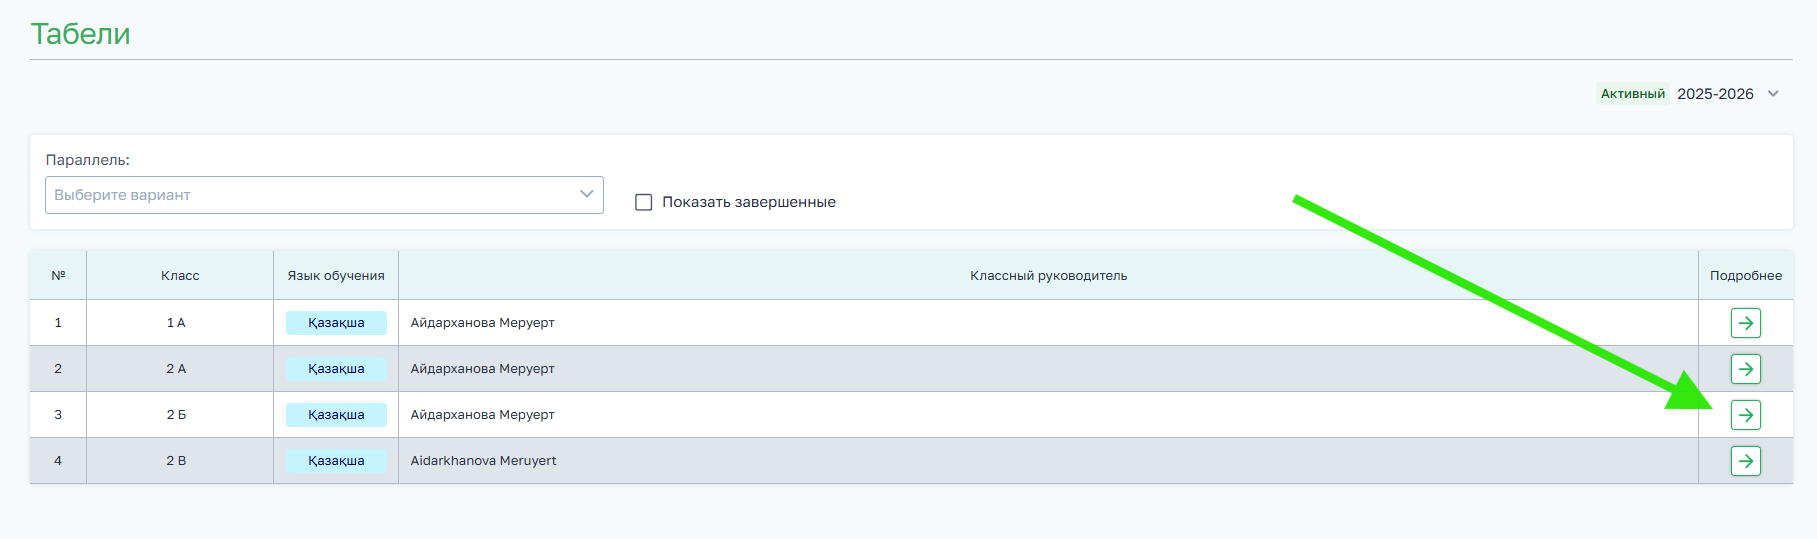Viewport: 1817px width, 539px height.
Task: Click the Қазақша tag in row 4
Action: 336,461
